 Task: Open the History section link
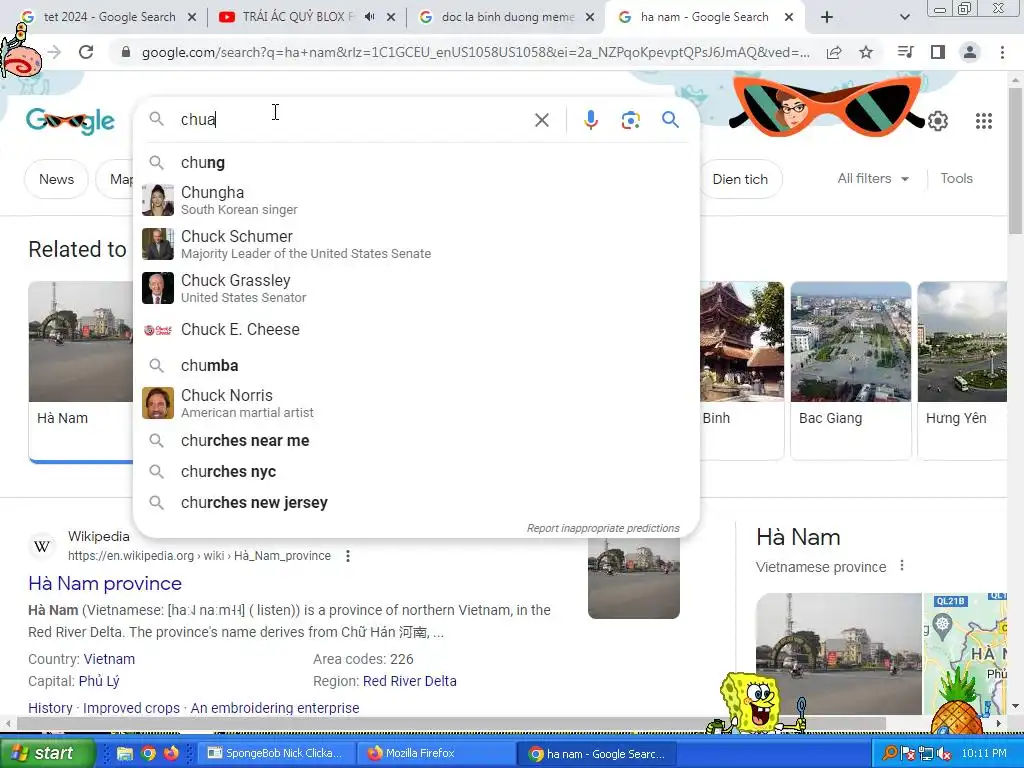tap(50, 708)
